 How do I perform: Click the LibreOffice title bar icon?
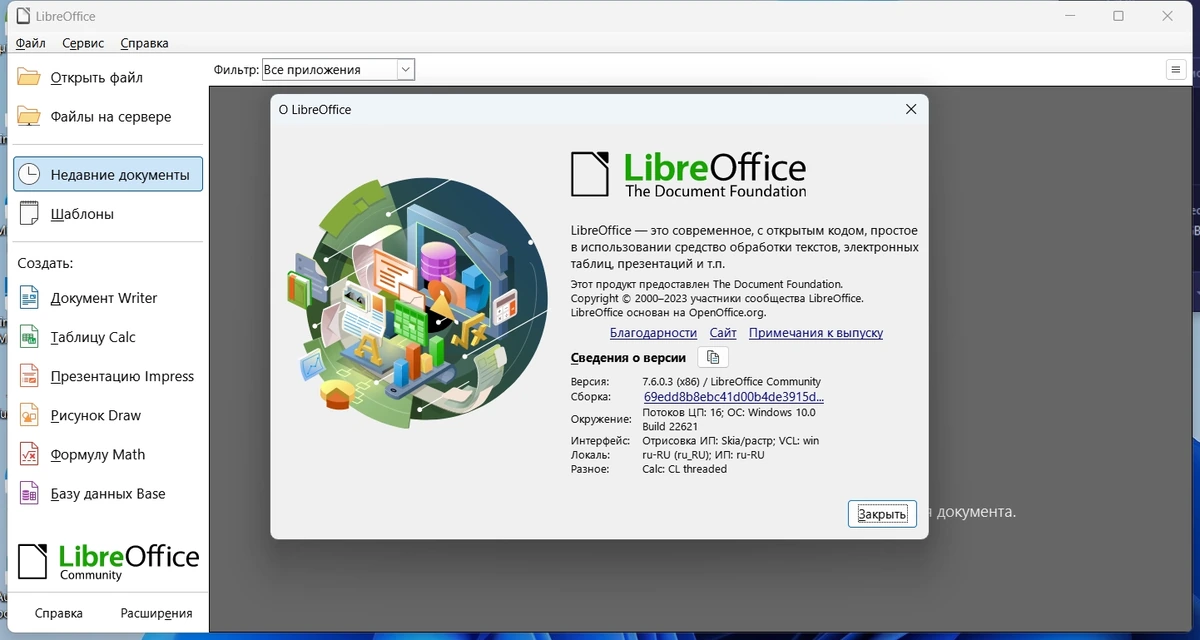click(23, 16)
